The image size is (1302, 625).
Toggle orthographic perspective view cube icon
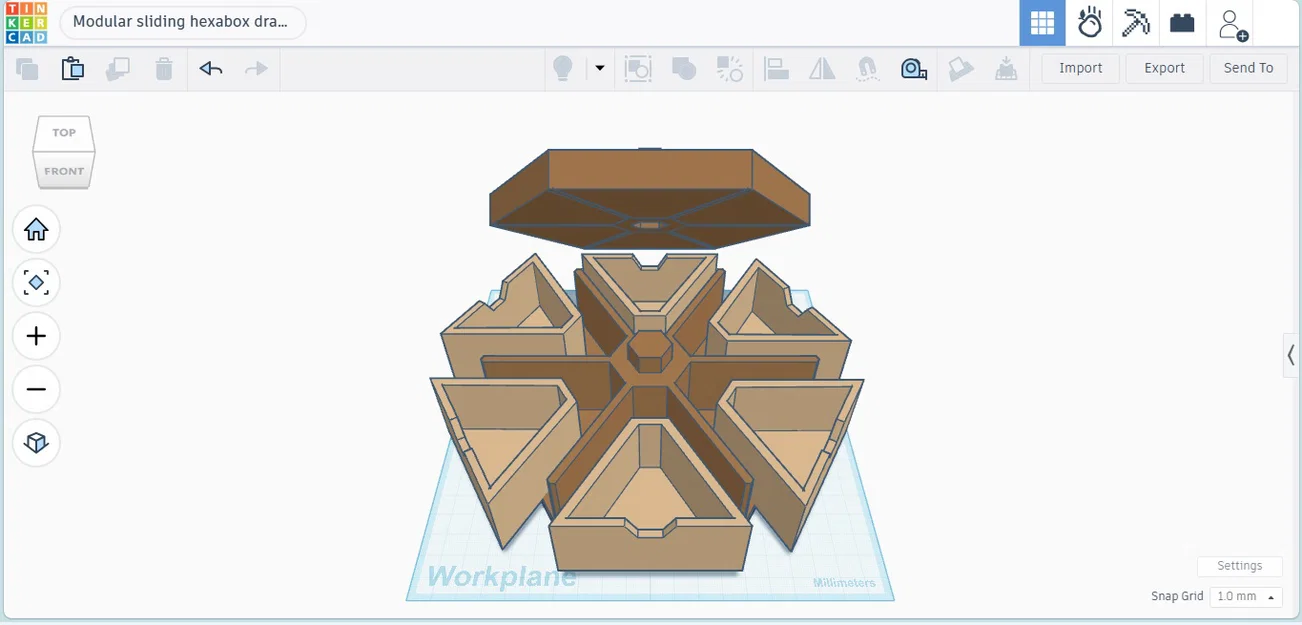[36, 442]
